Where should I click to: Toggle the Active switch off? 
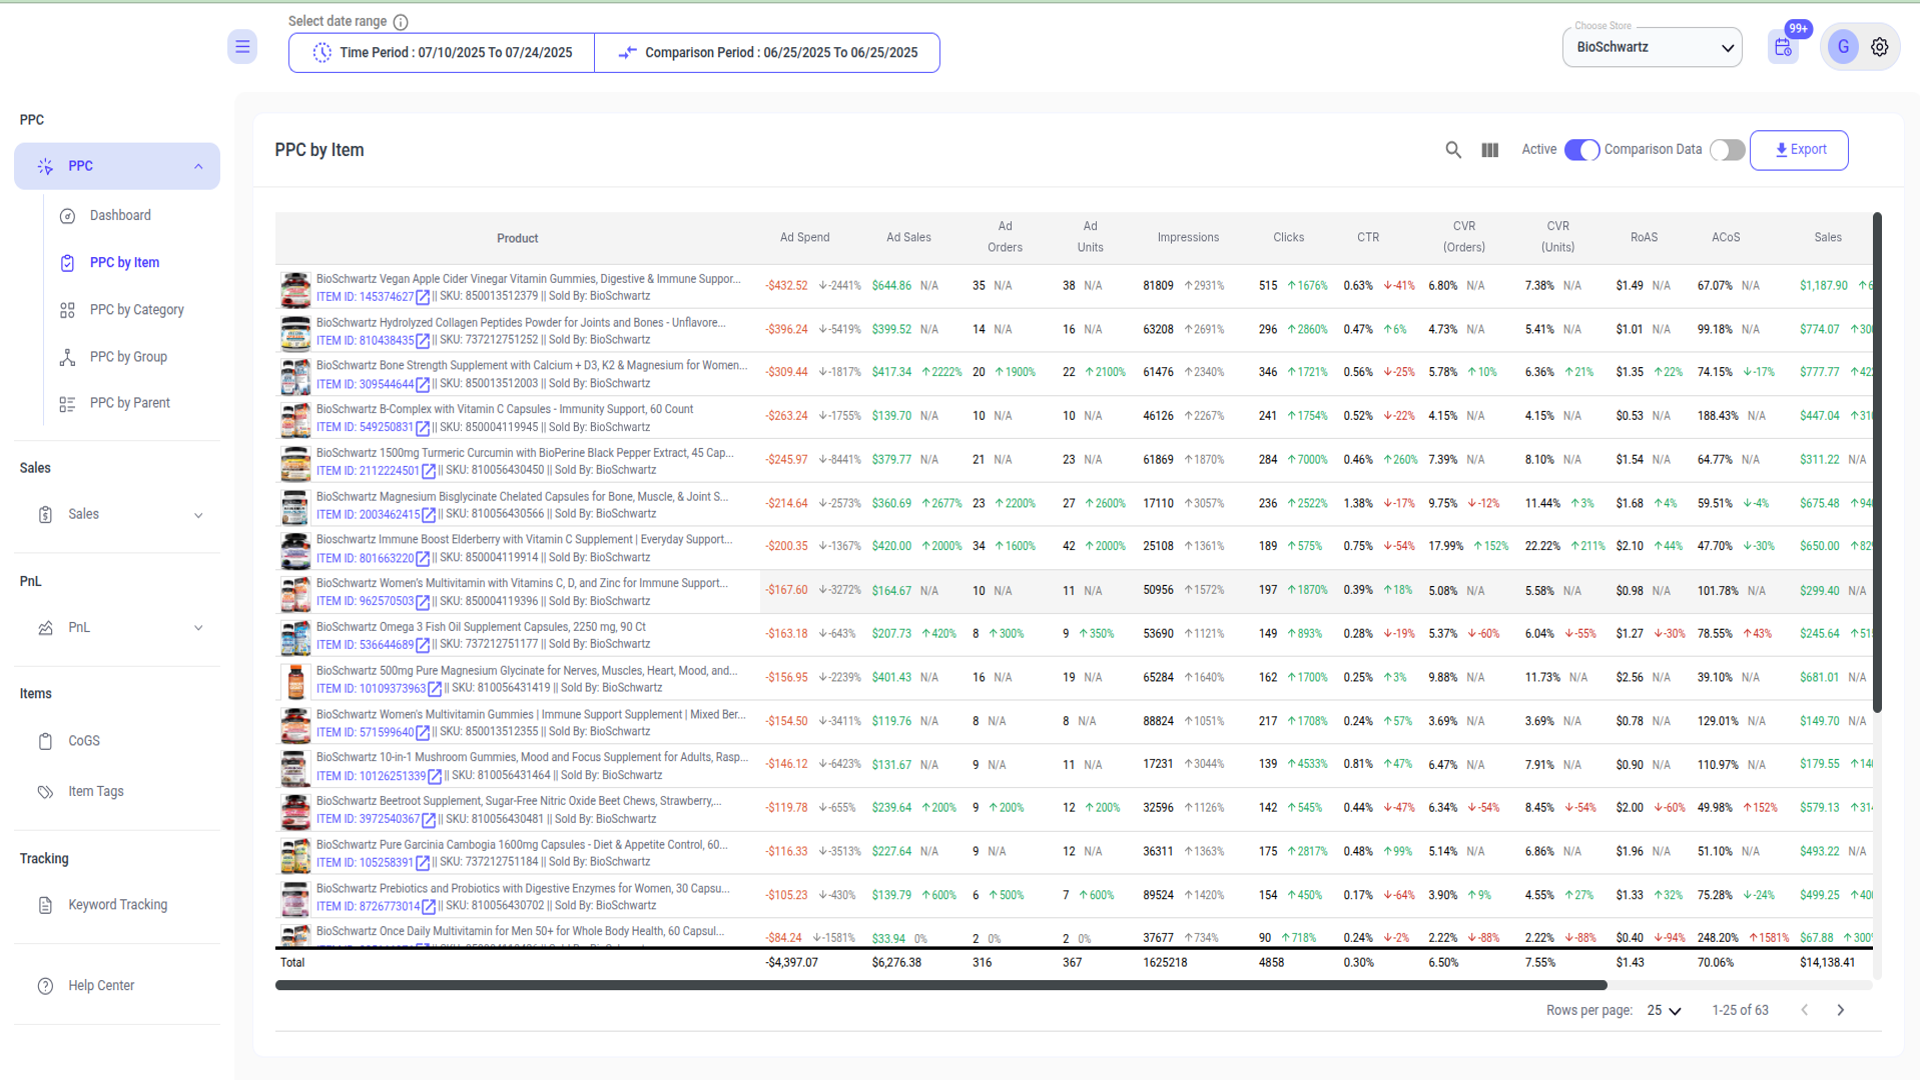pos(1582,150)
